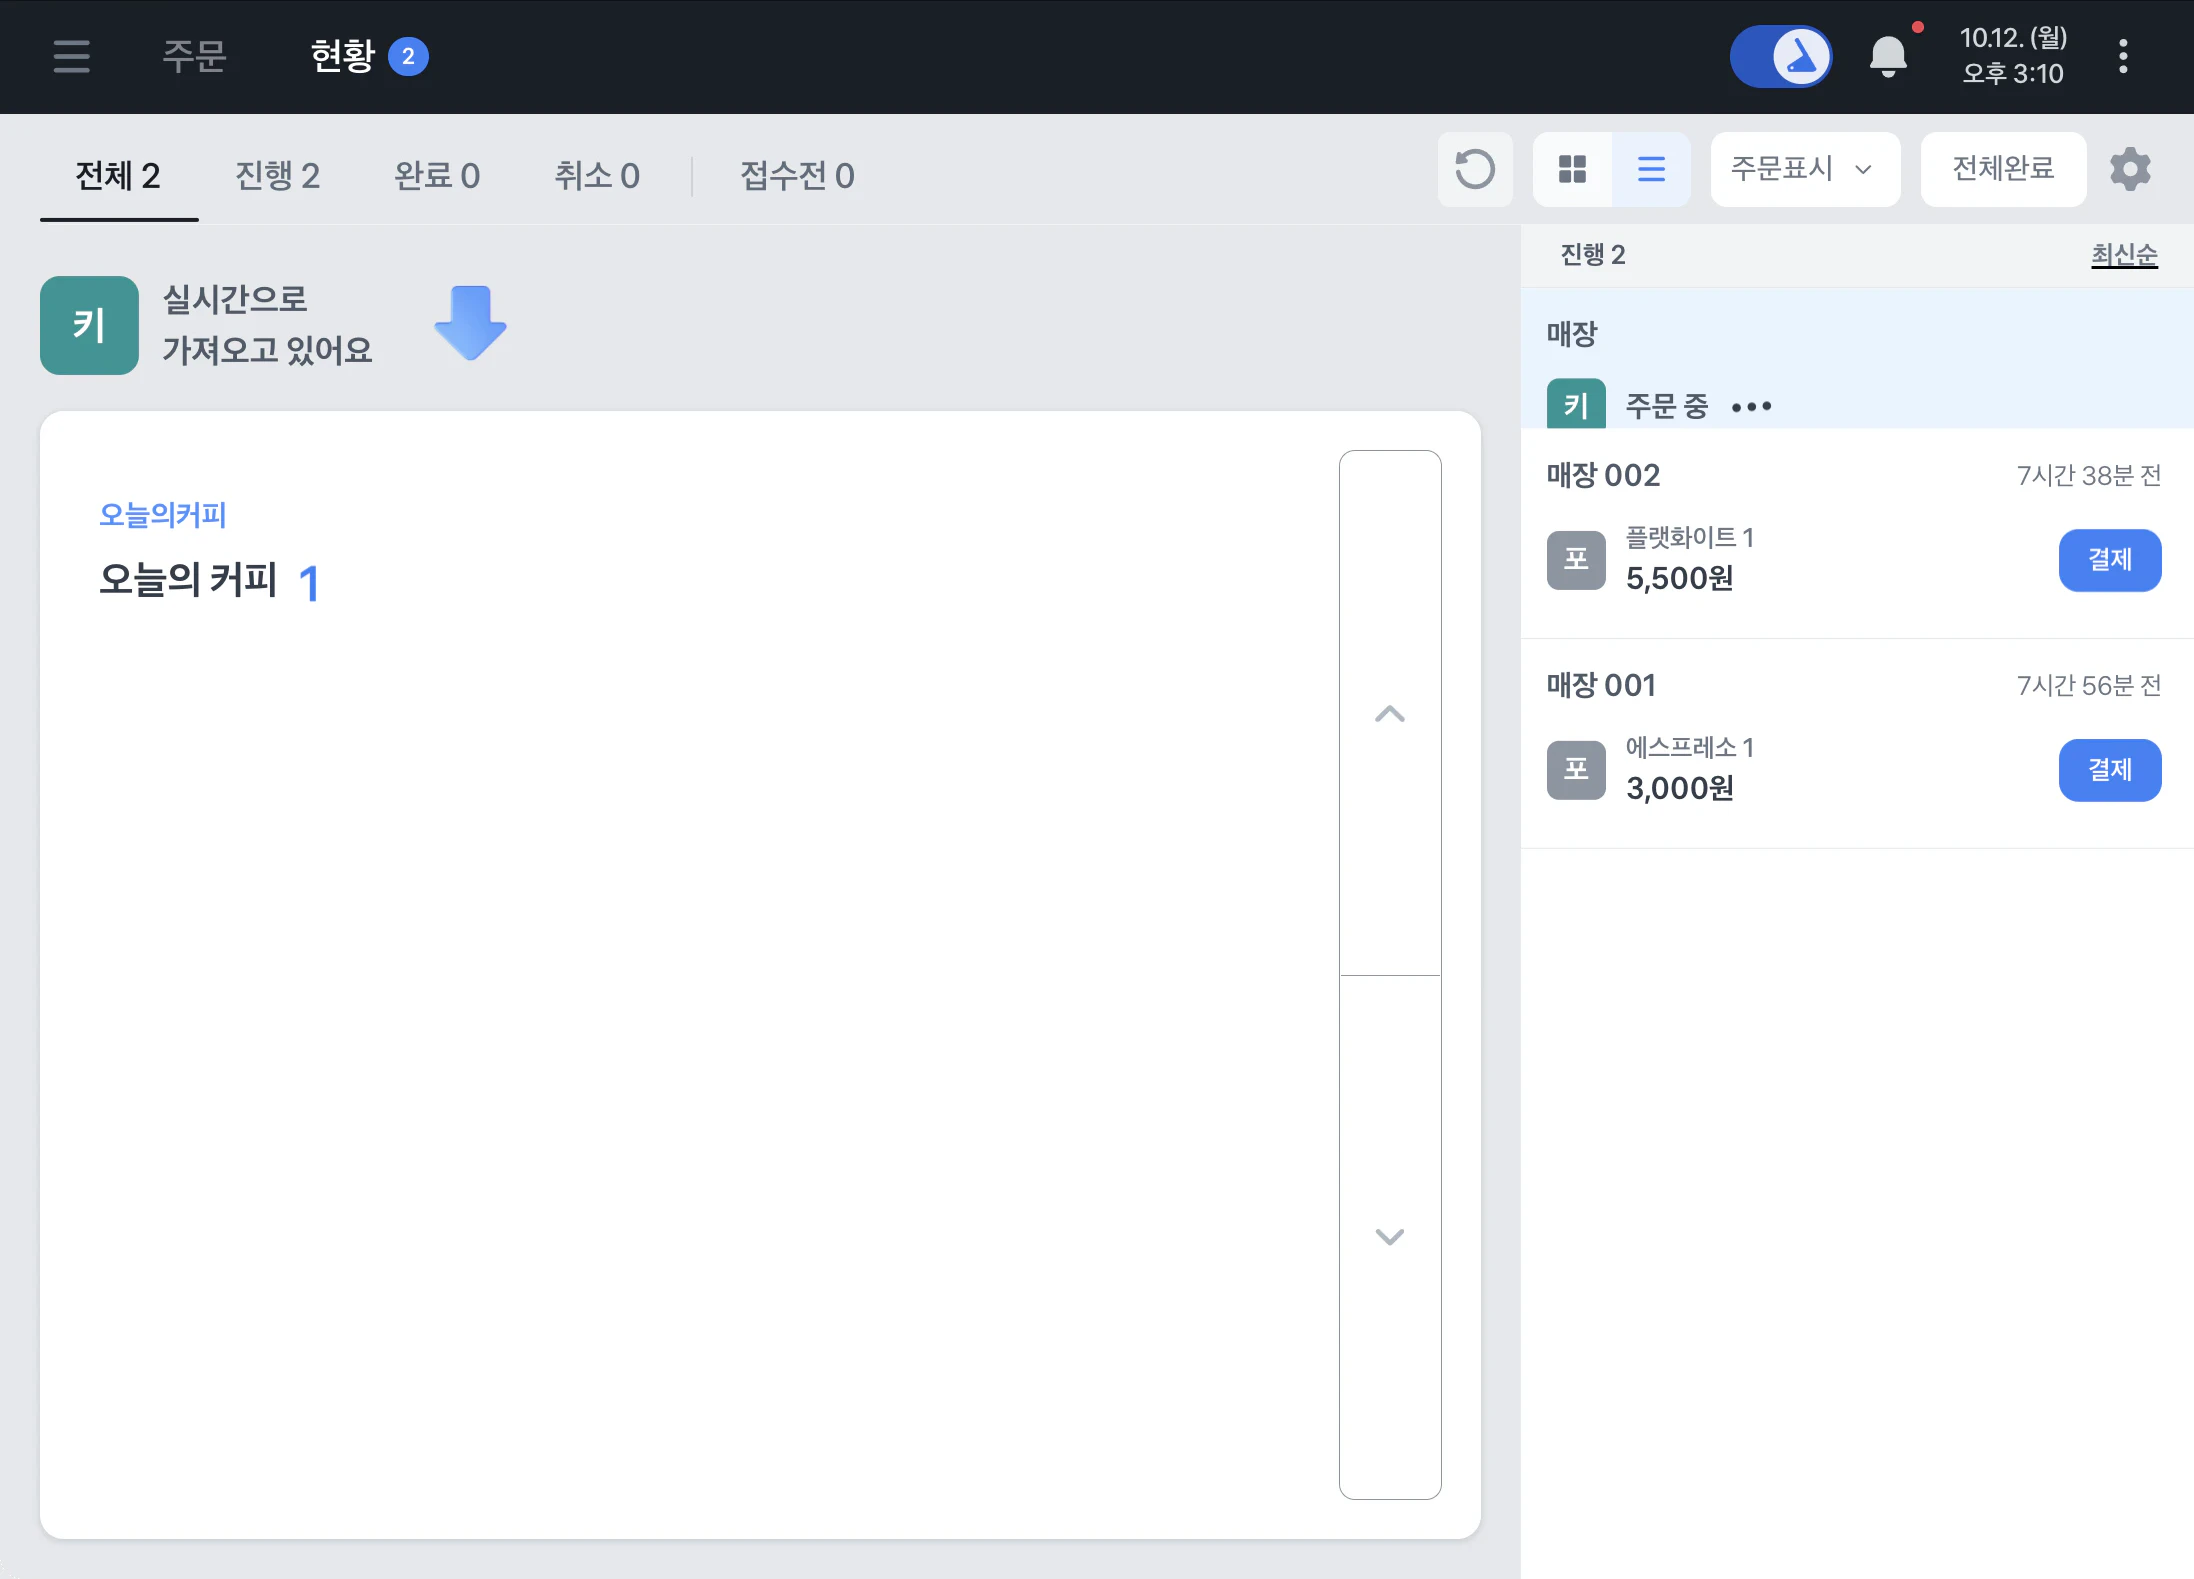Viewport: 2194px width, 1579px height.
Task: Switch to list view
Action: [1651, 169]
